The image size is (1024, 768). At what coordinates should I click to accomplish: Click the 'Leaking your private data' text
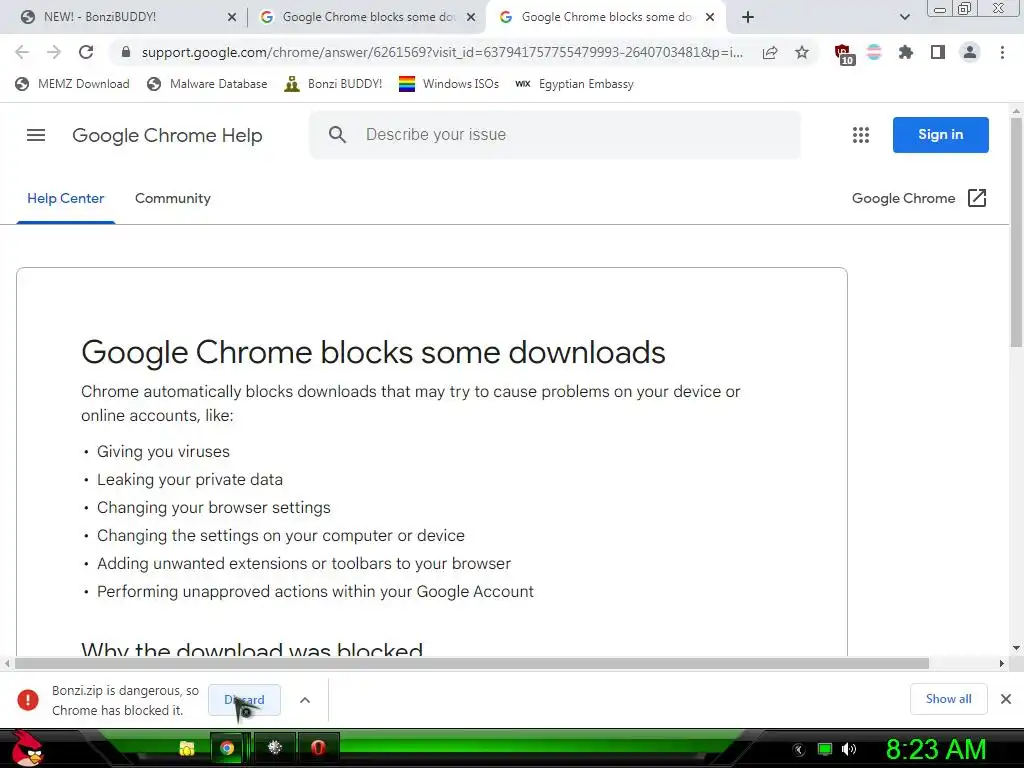190,479
